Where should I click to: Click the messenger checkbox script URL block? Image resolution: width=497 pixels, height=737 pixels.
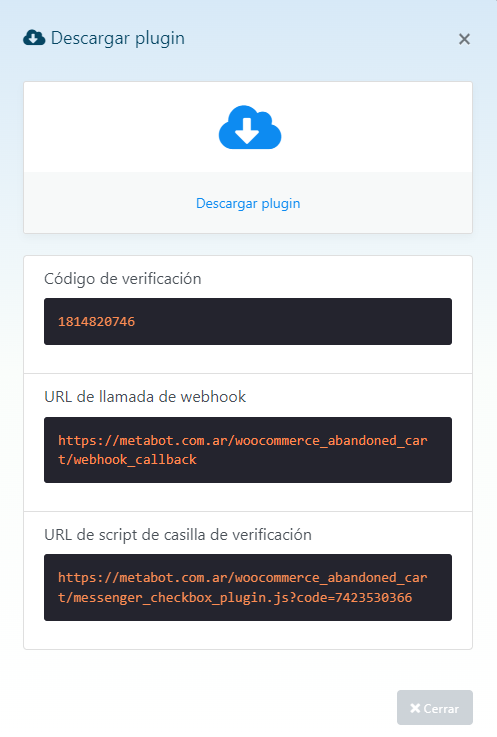tap(248, 588)
